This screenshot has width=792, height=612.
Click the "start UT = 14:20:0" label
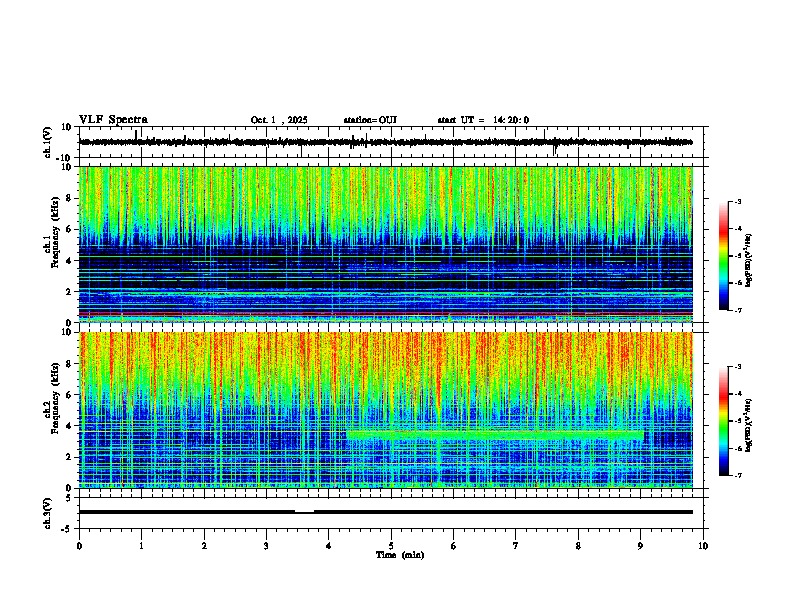(483, 120)
